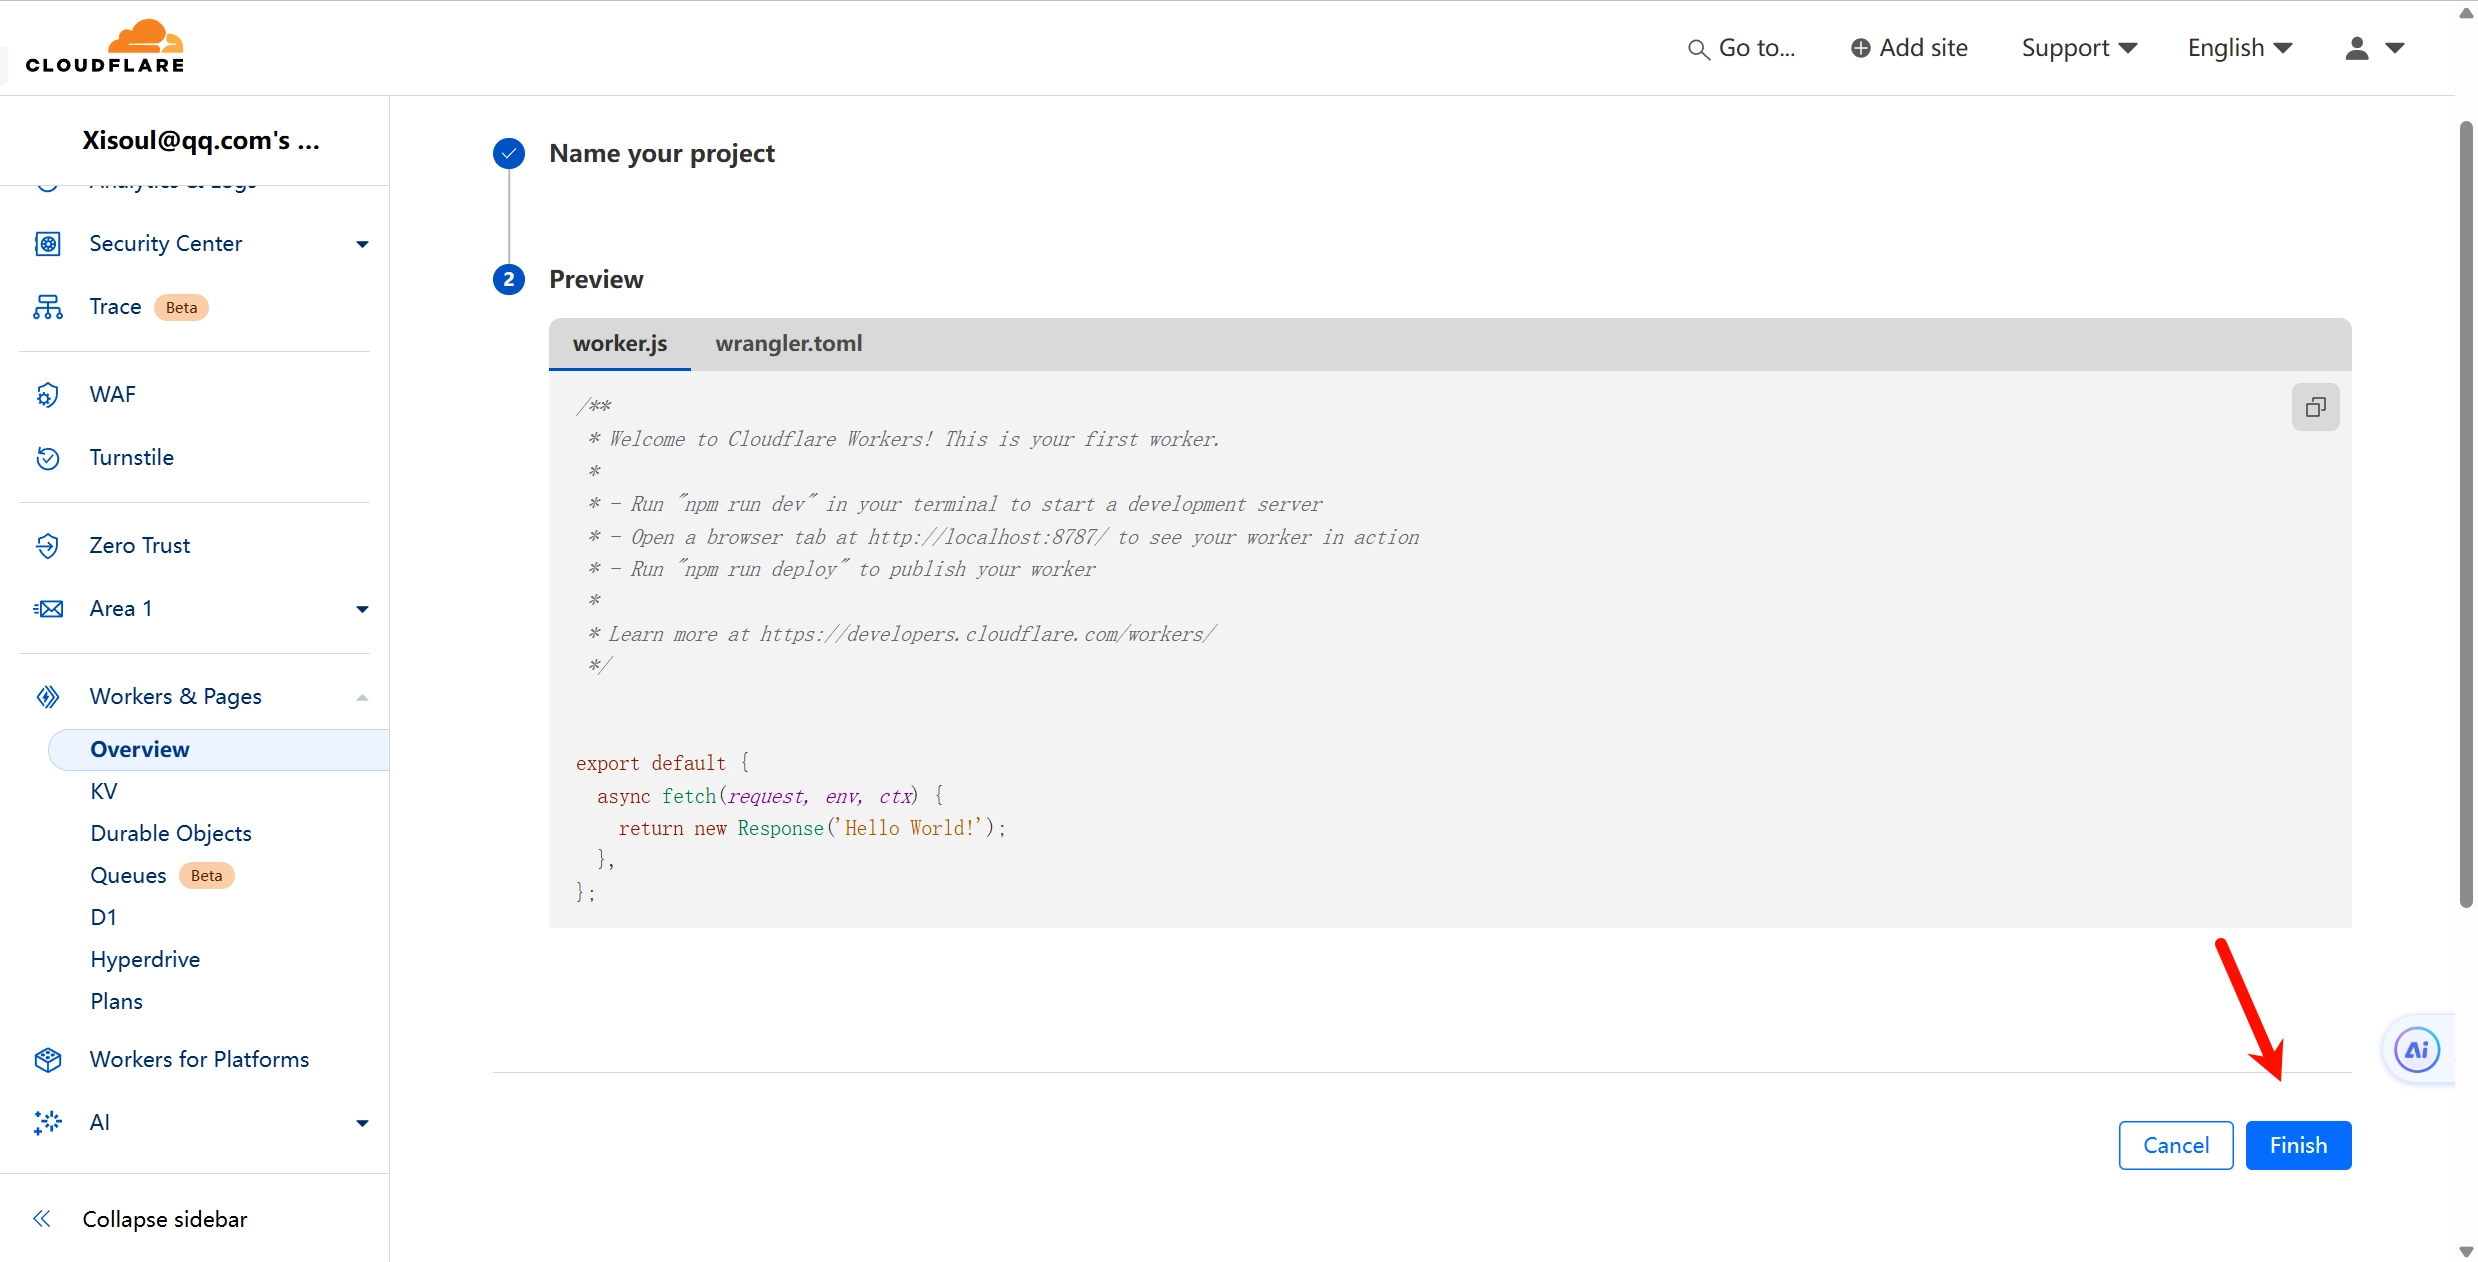2478x1262 pixels.
Task: Expand the Area 1 submenu arrow
Action: (362, 609)
